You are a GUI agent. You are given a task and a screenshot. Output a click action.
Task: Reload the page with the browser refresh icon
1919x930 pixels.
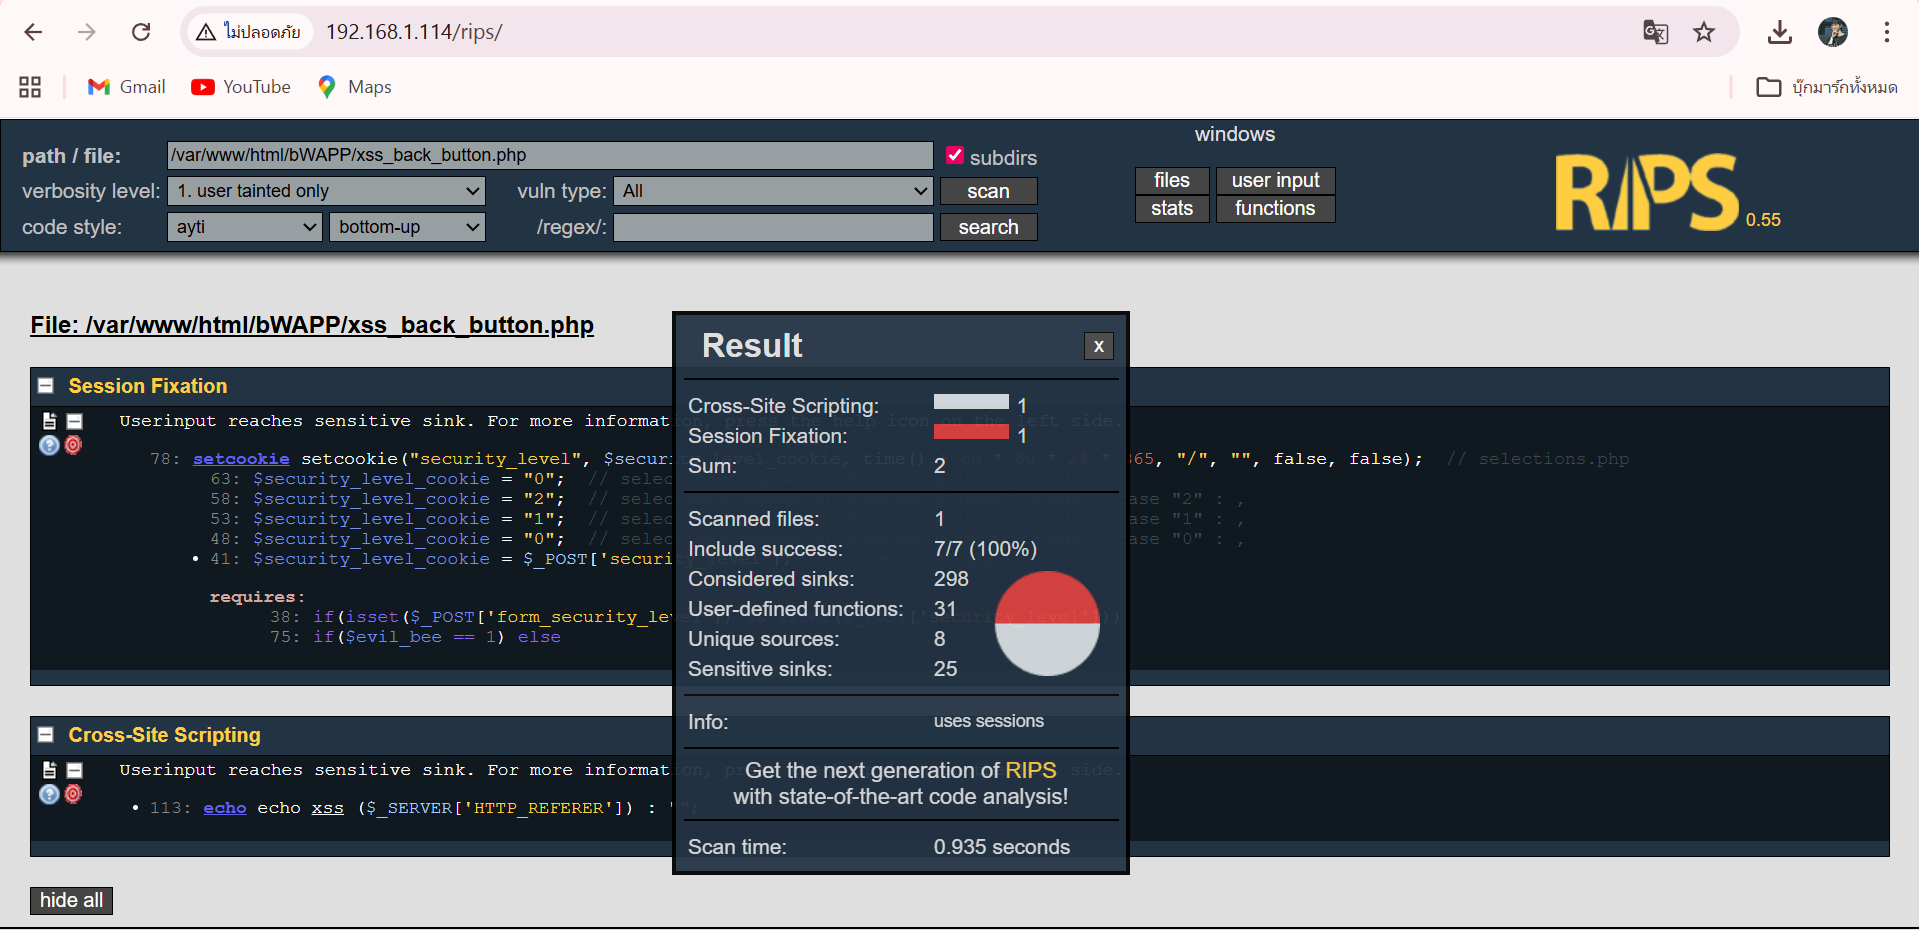tap(141, 32)
